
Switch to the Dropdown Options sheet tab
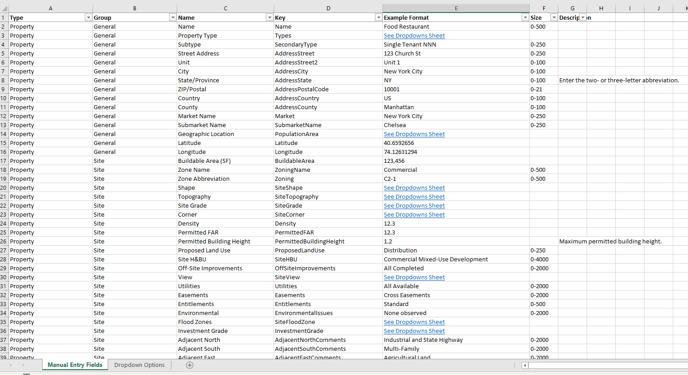(x=139, y=365)
